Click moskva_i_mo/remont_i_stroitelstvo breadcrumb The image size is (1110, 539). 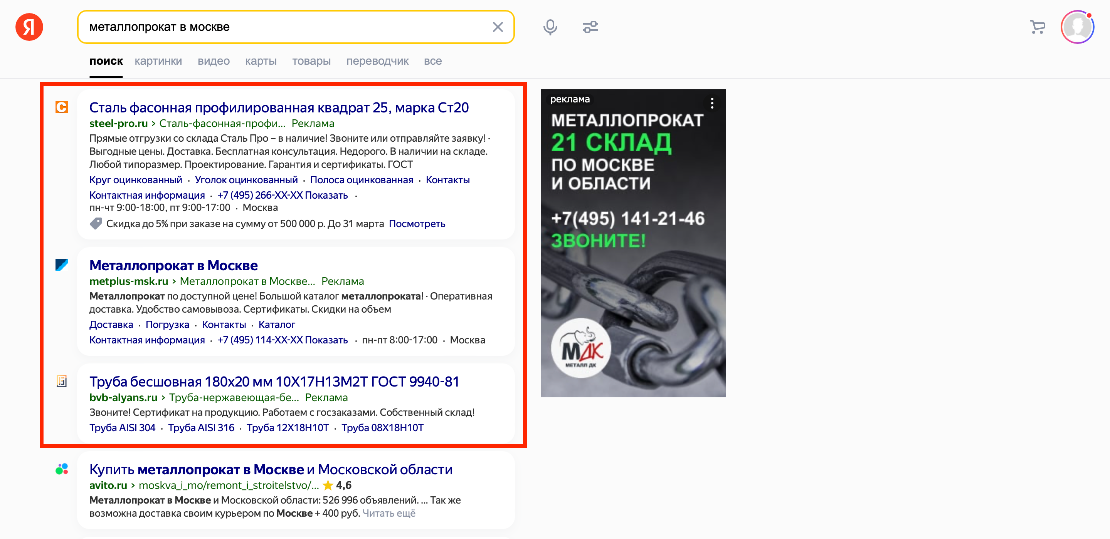pyautogui.click(x=229, y=486)
